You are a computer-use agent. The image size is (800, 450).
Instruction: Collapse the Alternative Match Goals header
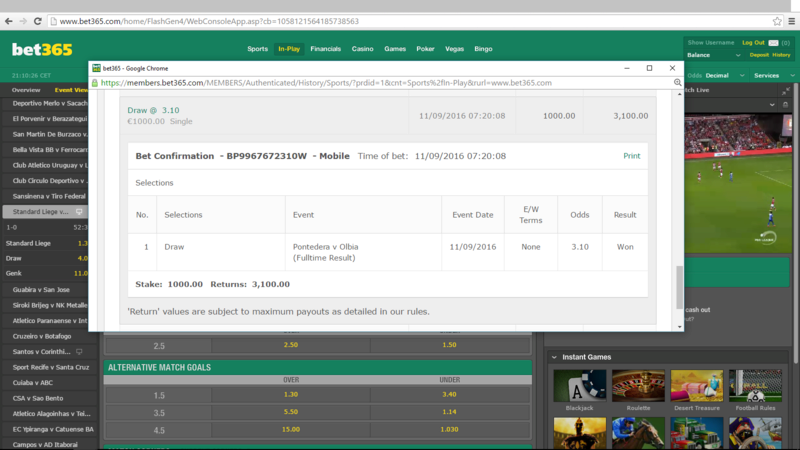tap(318, 367)
